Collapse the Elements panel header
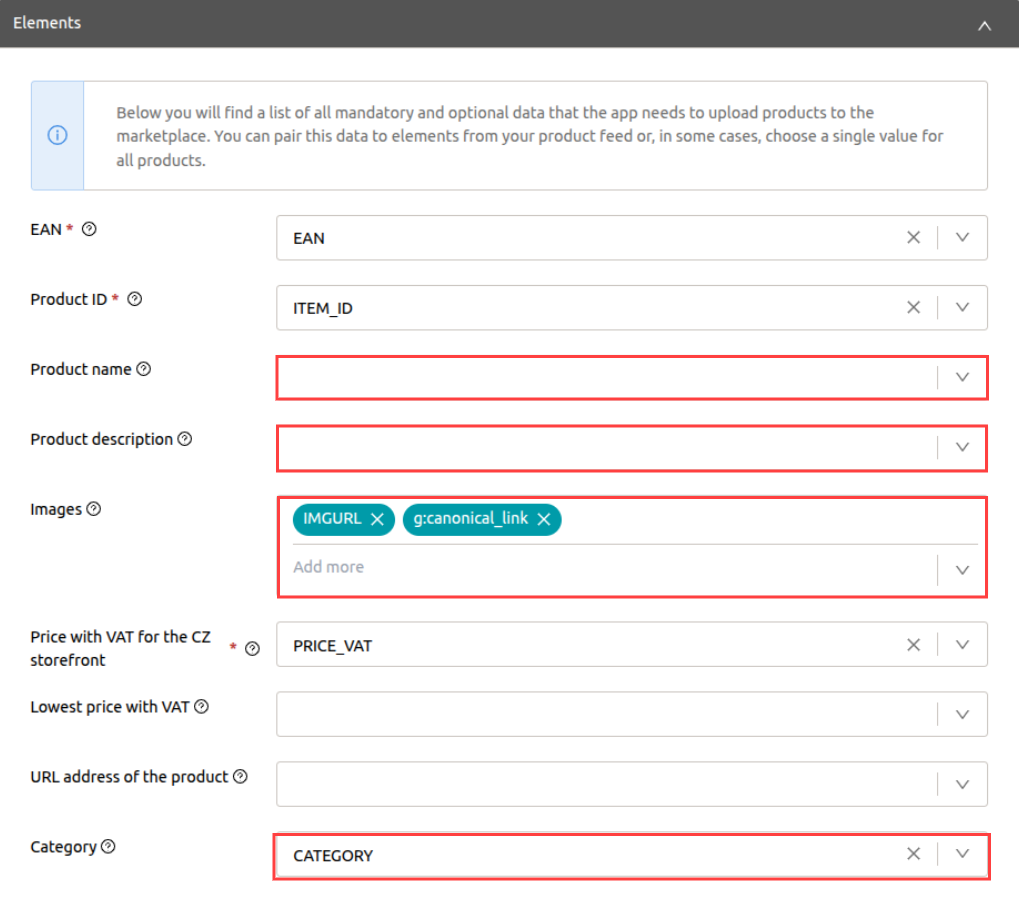1019x898 pixels. (x=984, y=25)
